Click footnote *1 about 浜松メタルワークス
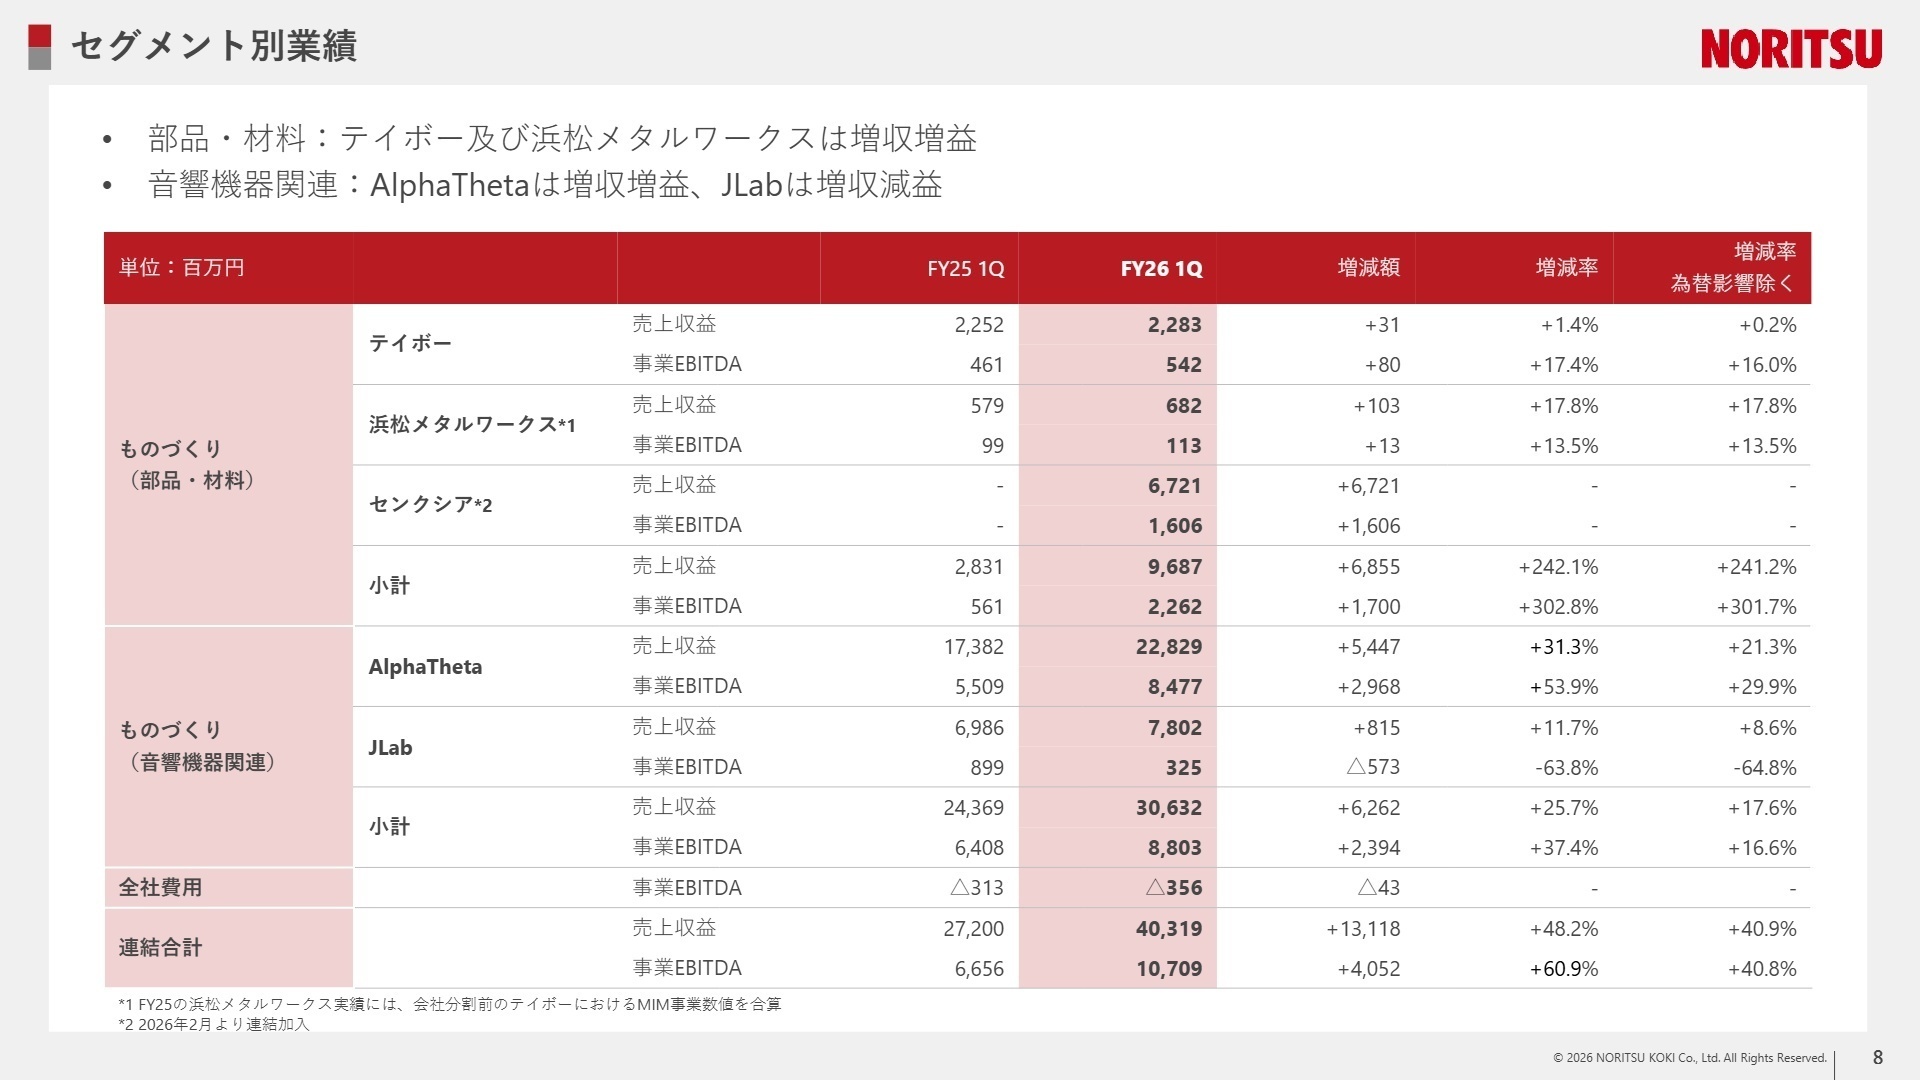This screenshot has height=1080, width=1920. click(x=450, y=1004)
